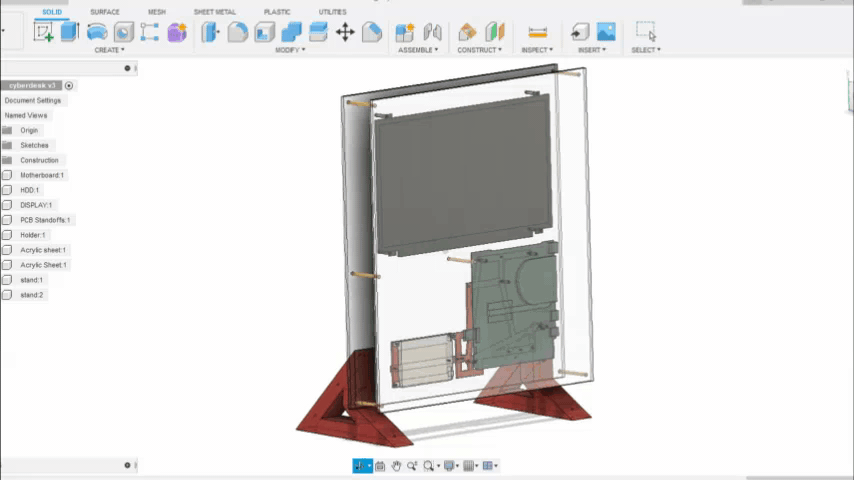Activate the Move/Copy tool
This screenshot has width=854, height=480.
click(345, 32)
